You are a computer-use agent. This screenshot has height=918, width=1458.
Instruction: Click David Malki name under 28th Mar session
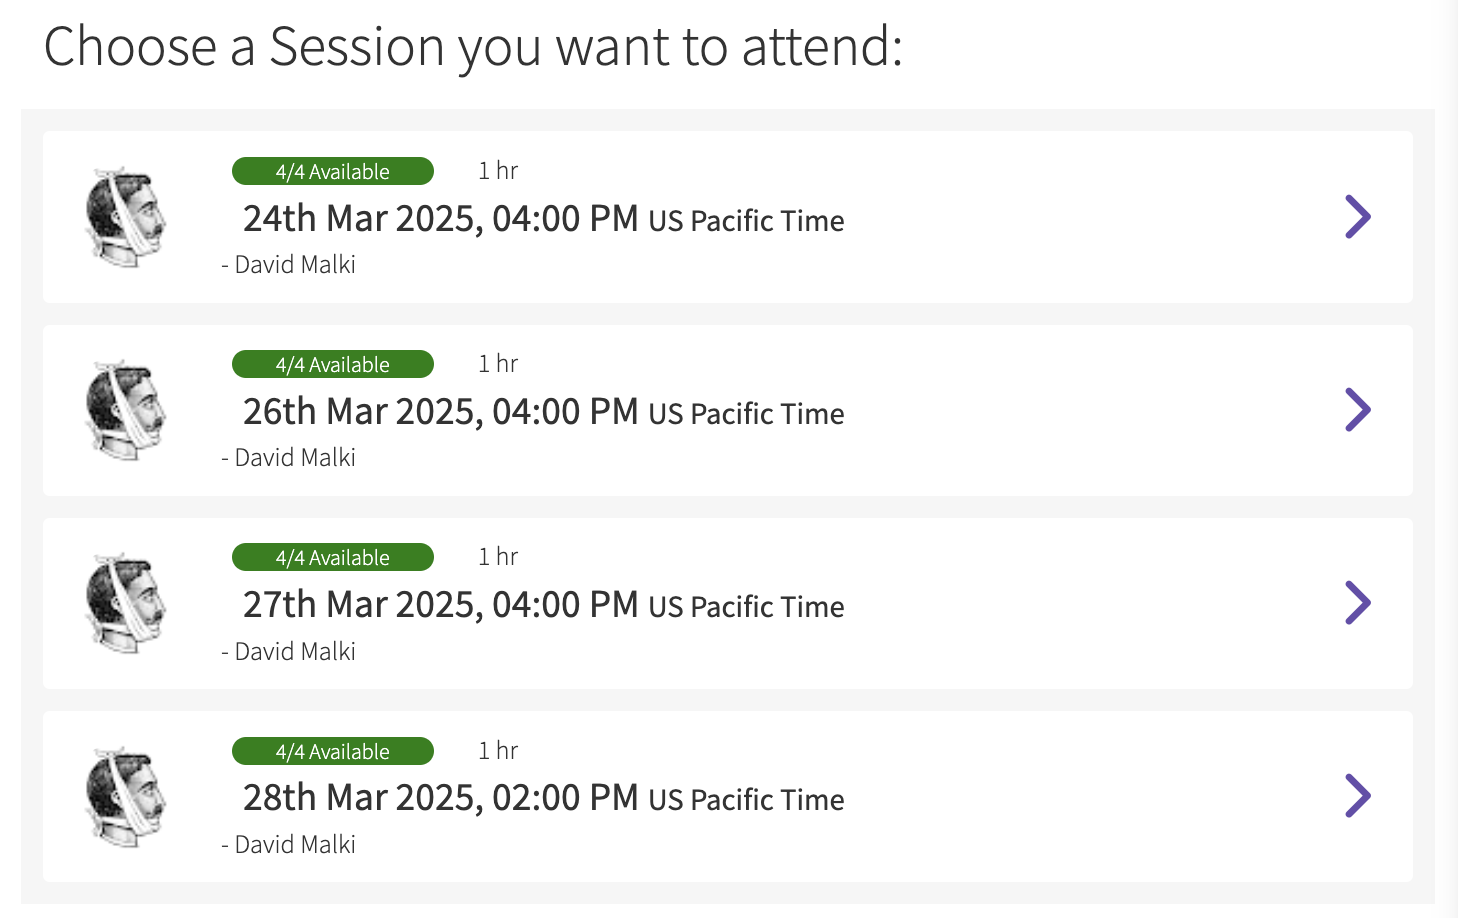click(x=294, y=845)
